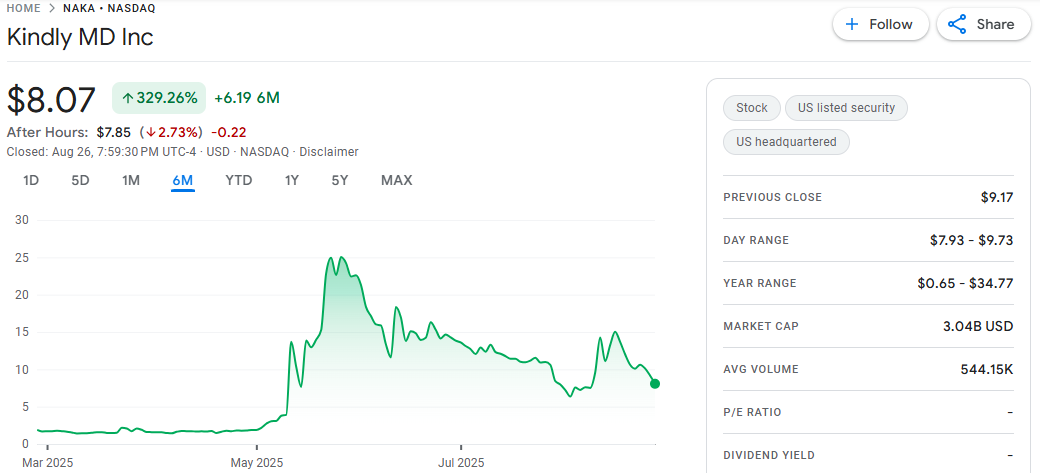Image resolution: width=1040 pixels, height=473 pixels.
Task: Click the AVG VOLUME label
Action: coord(761,370)
